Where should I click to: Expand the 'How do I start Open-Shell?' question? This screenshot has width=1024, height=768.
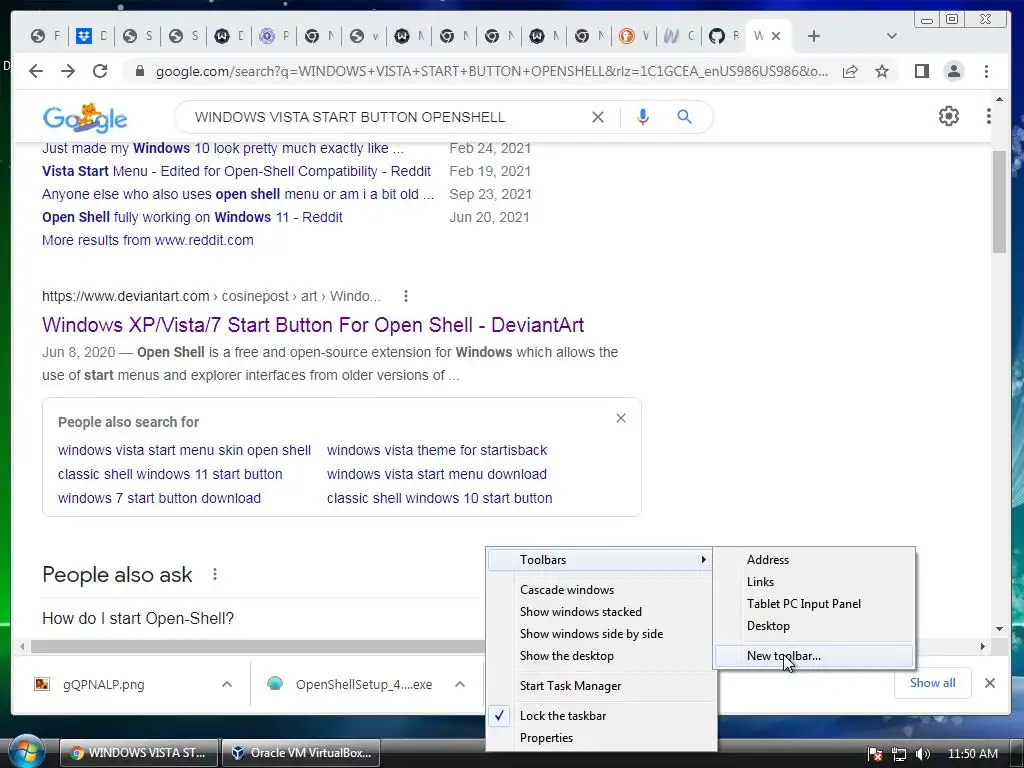[x=138, y=618]
